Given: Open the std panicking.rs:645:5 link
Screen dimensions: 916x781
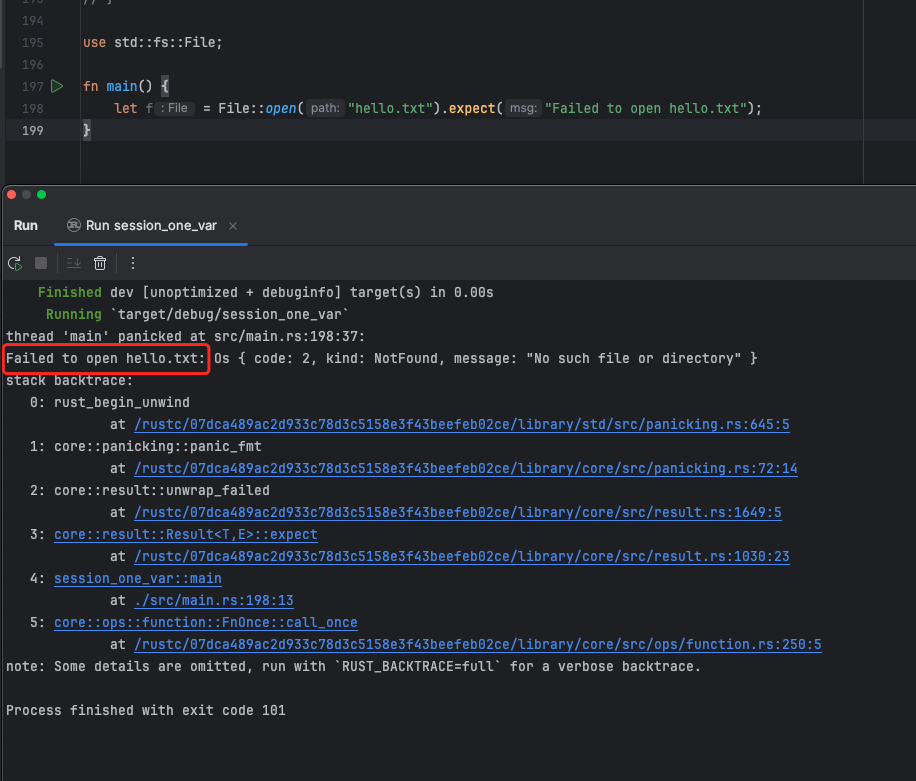Looking at the screenshot, I should (462, 425).
